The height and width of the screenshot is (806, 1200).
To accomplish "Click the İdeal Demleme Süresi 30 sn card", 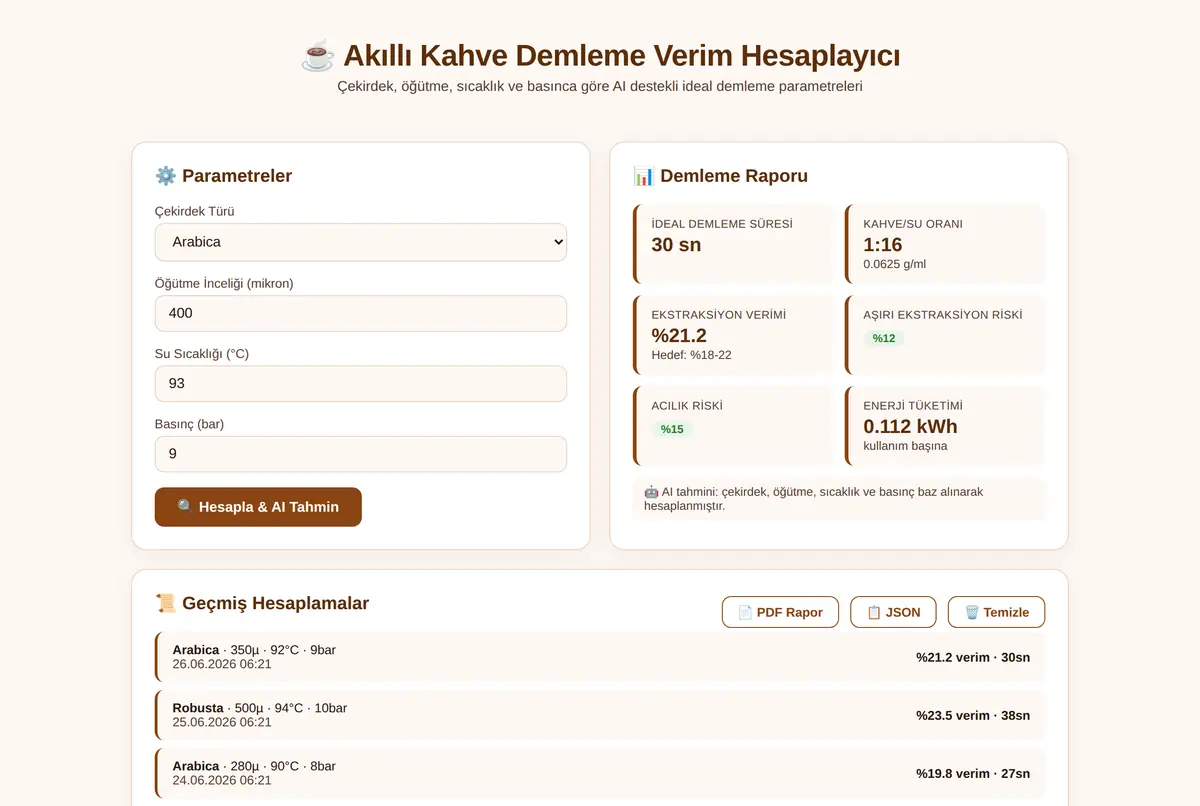I will click(x=733, y=244).
